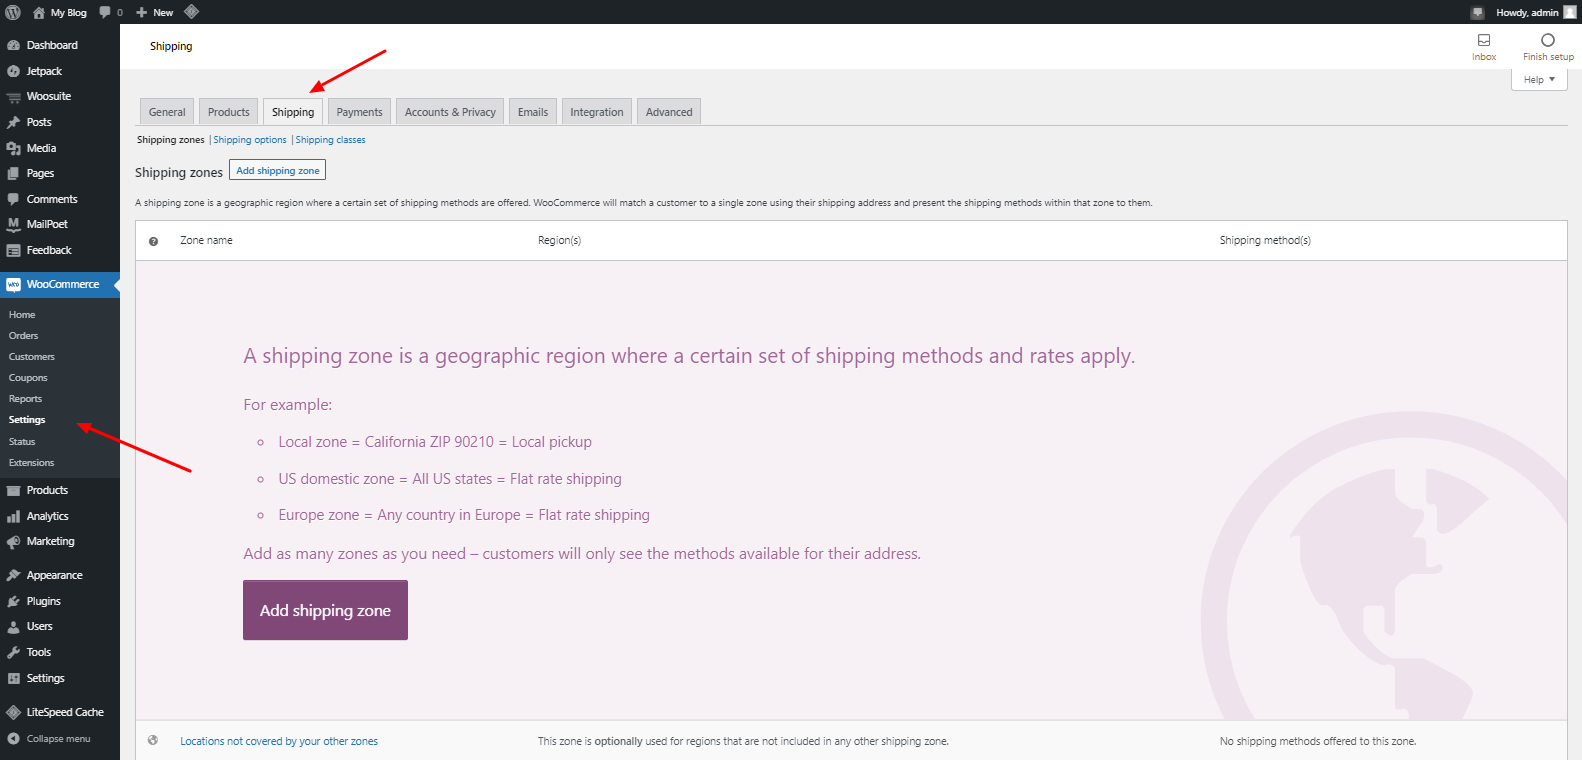
Task: Collapse the admin sidebar menu
Action: point(60,739)
